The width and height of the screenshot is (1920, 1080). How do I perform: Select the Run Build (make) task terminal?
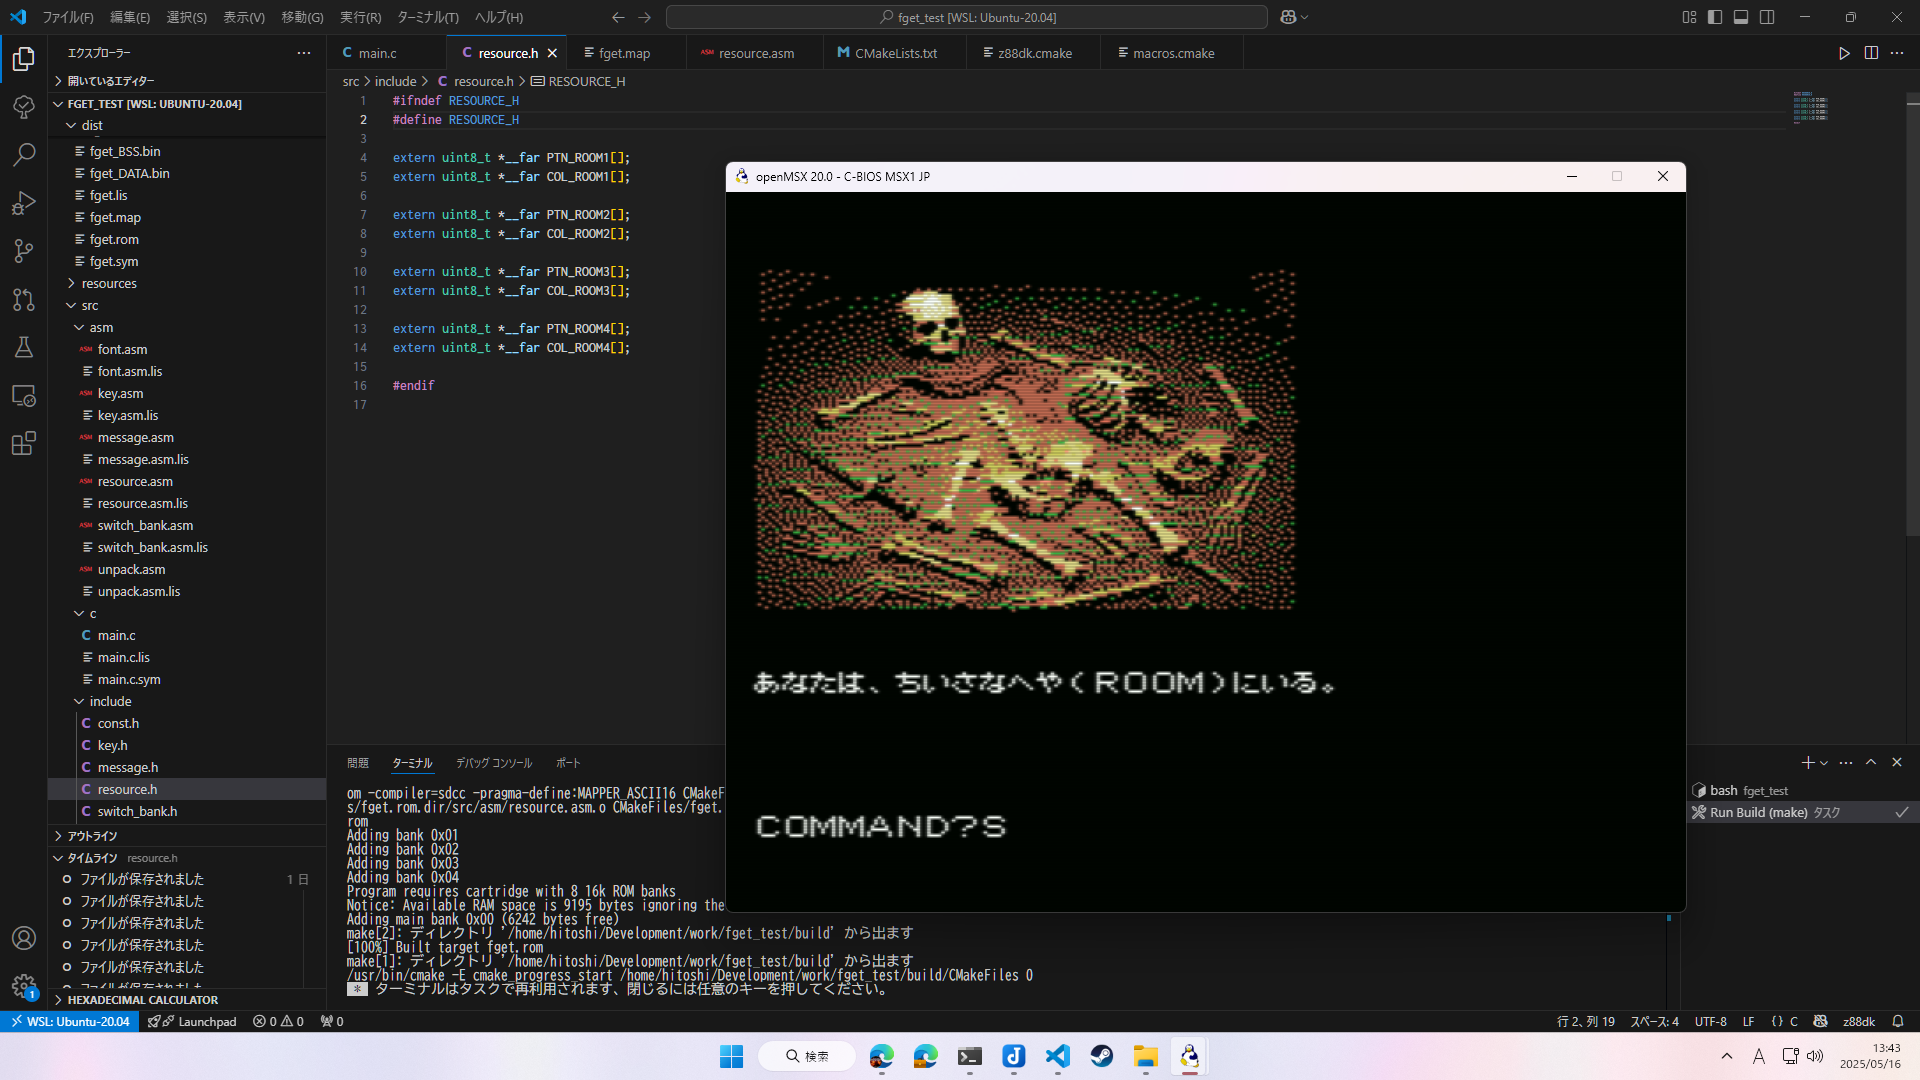pyautogui.click(x=1800, y=812)
